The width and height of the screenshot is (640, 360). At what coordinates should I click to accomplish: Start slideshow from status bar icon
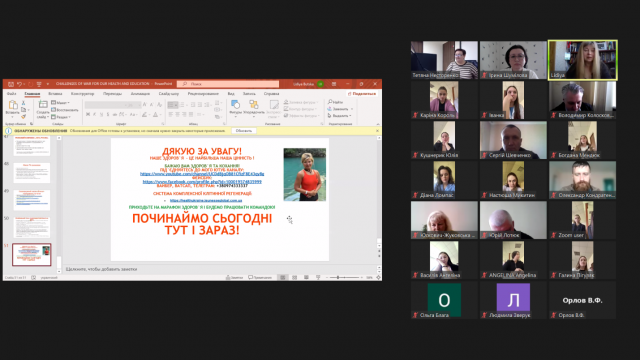point(318,278)
